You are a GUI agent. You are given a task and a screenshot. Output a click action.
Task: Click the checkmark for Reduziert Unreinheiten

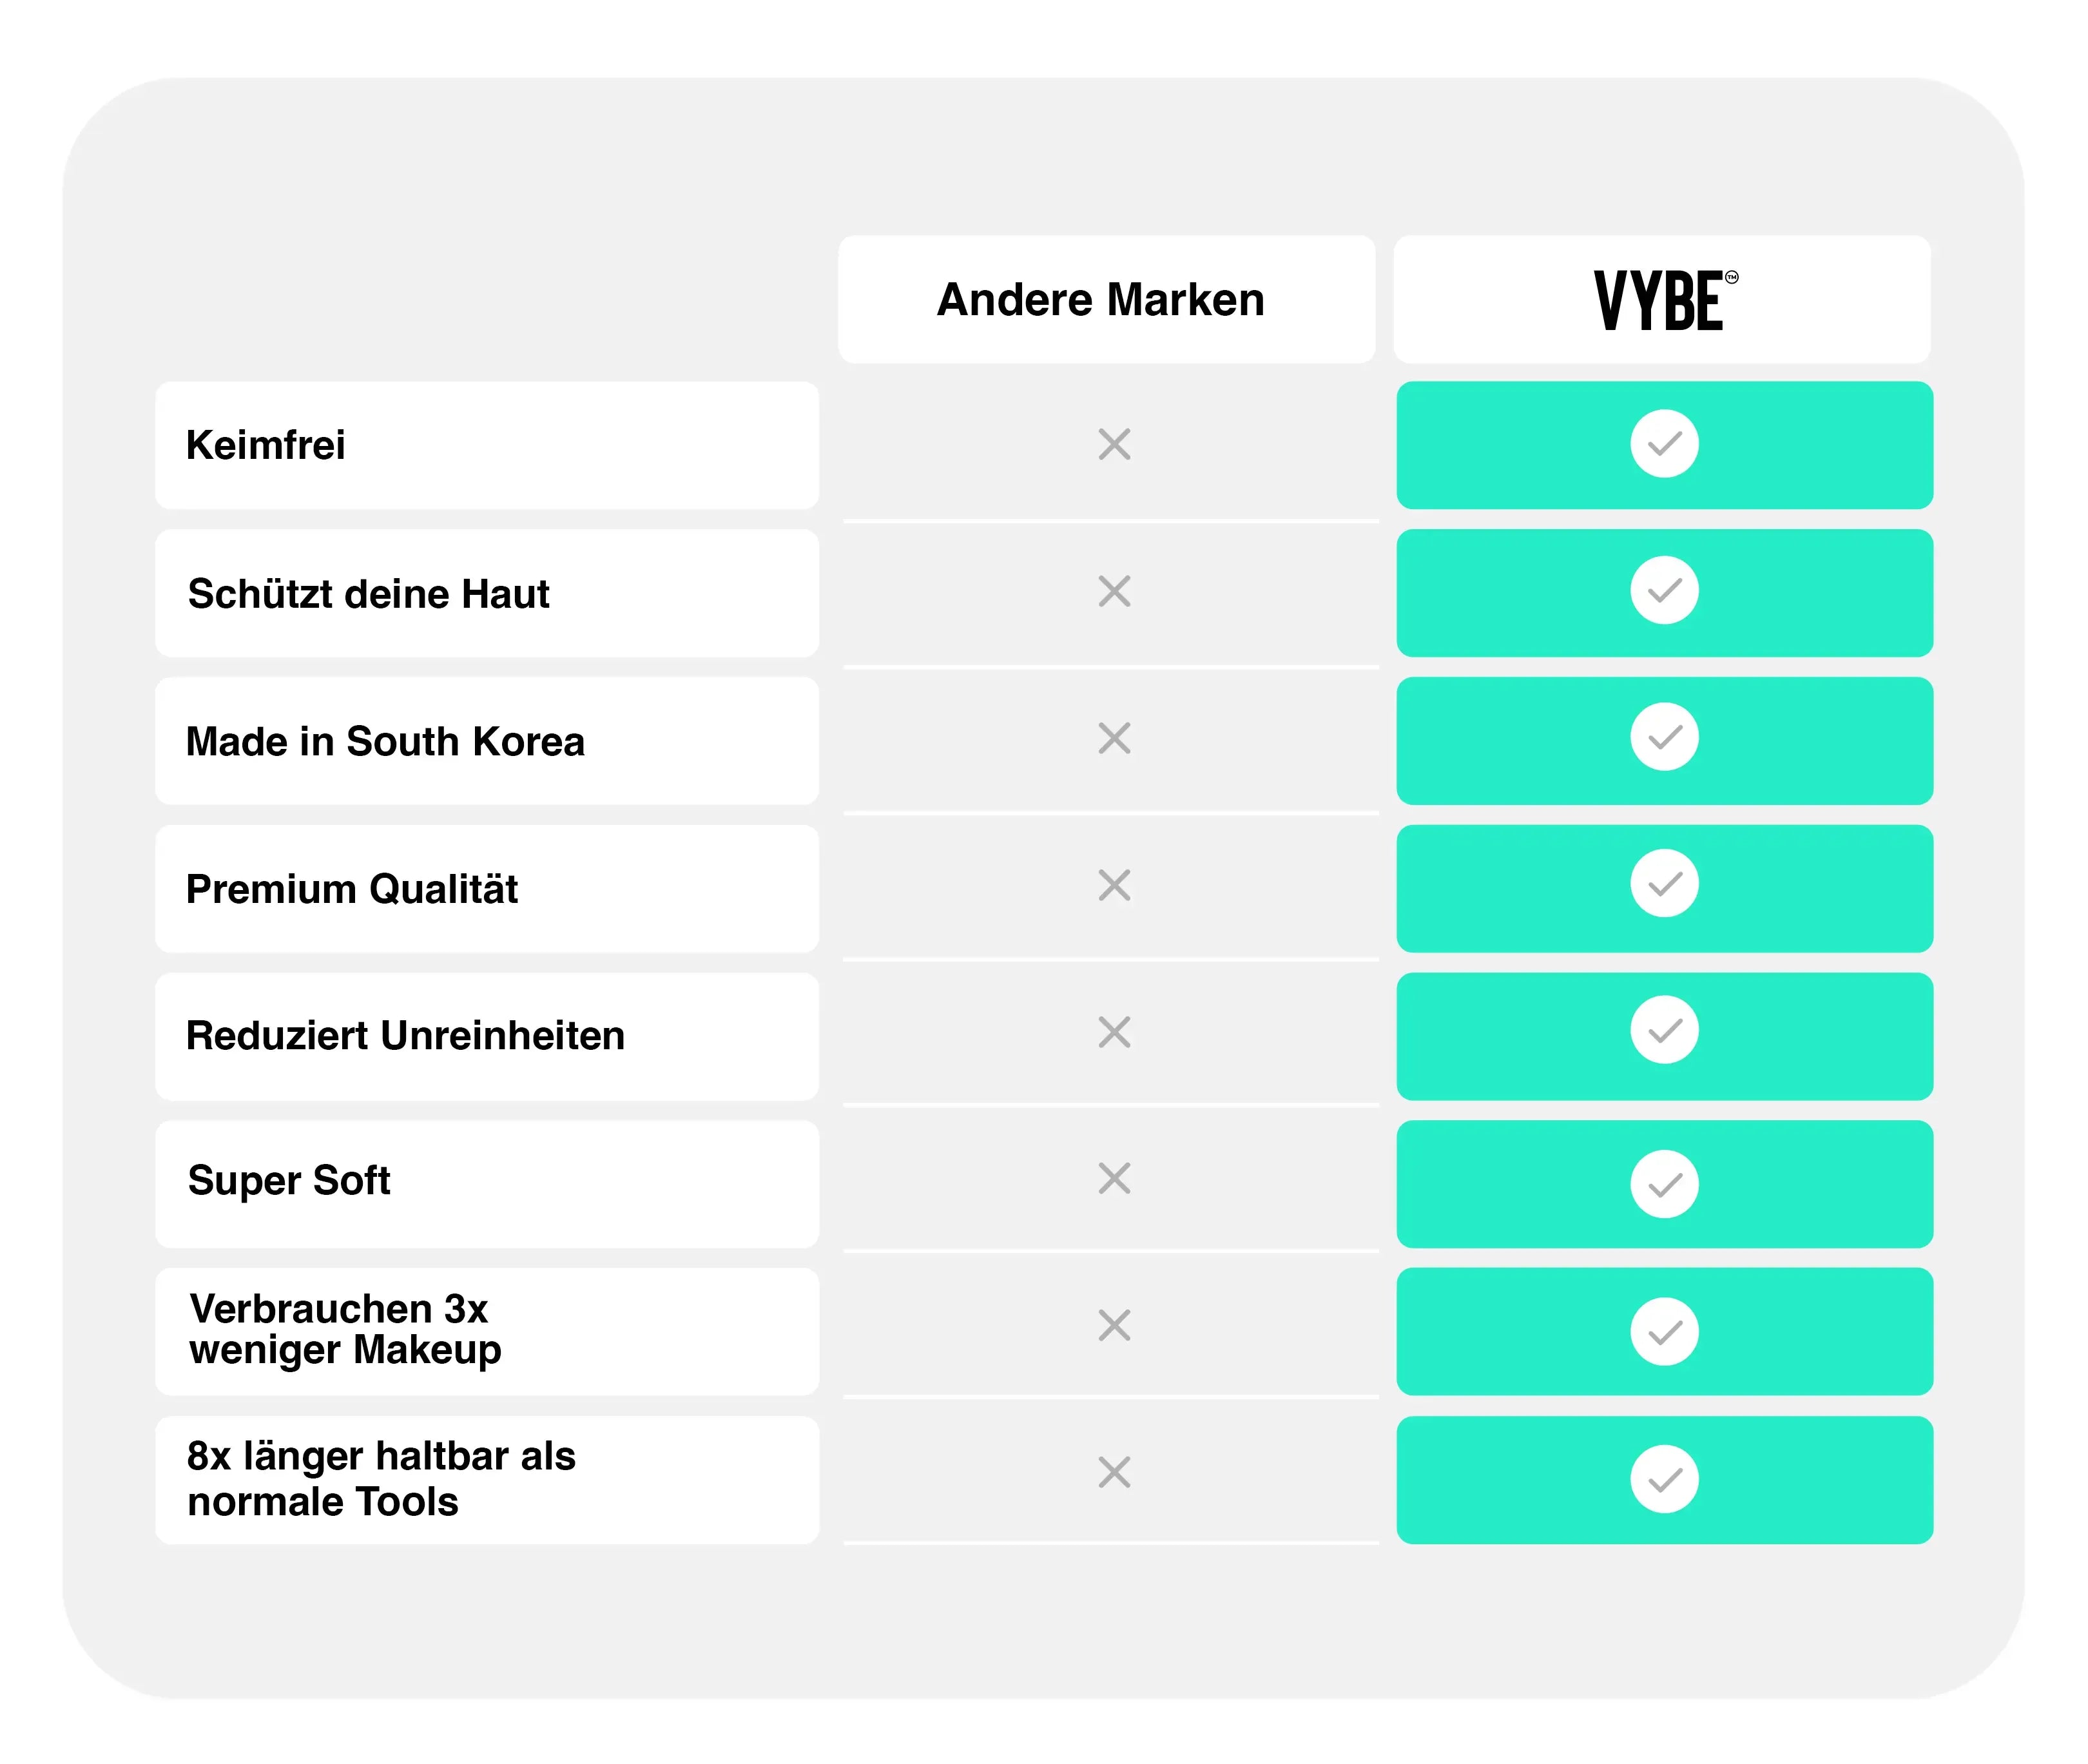1664,1031
